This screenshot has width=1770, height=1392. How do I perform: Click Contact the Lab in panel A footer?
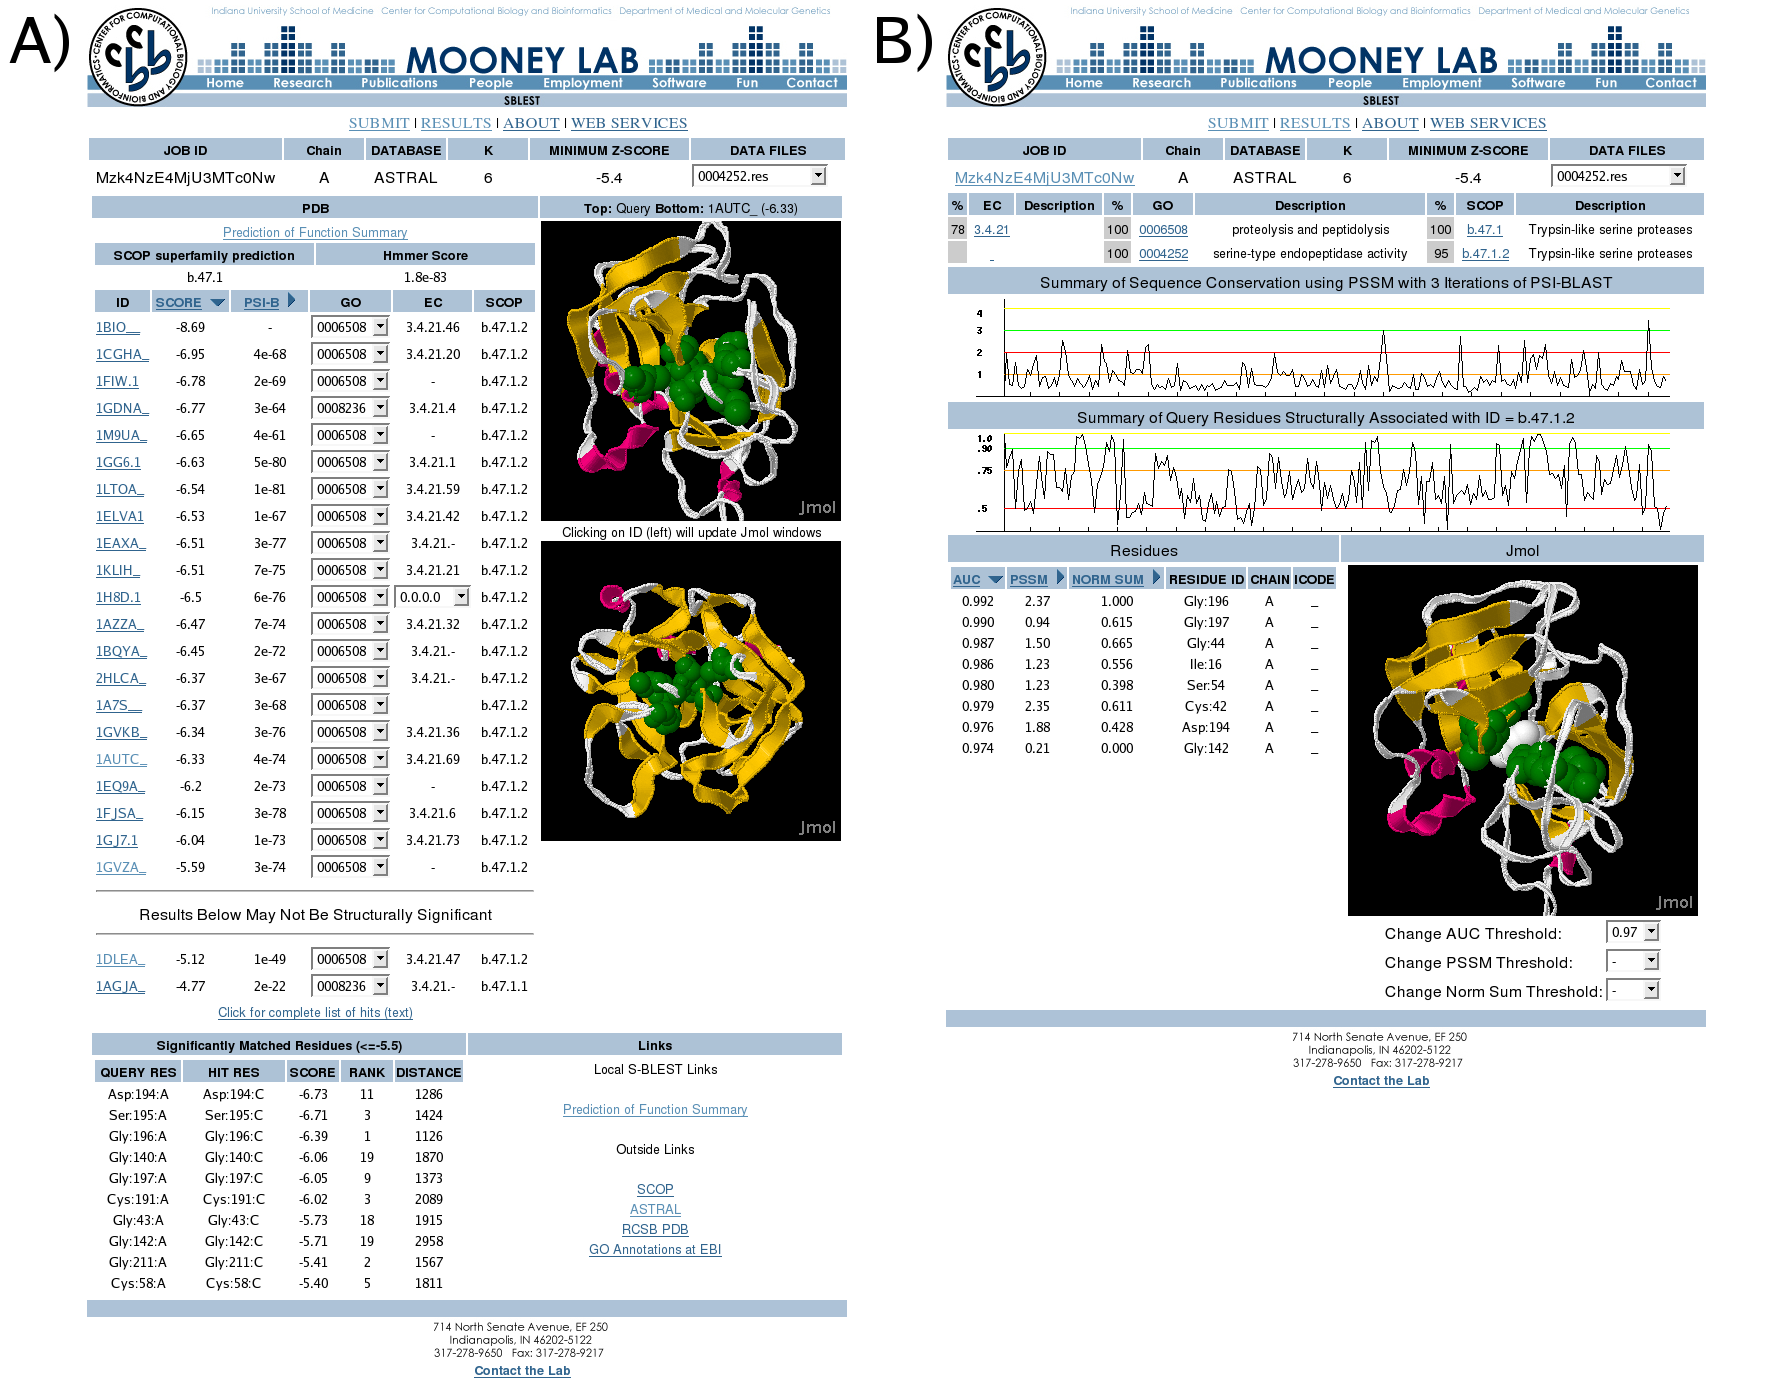tap(522, 1371)
